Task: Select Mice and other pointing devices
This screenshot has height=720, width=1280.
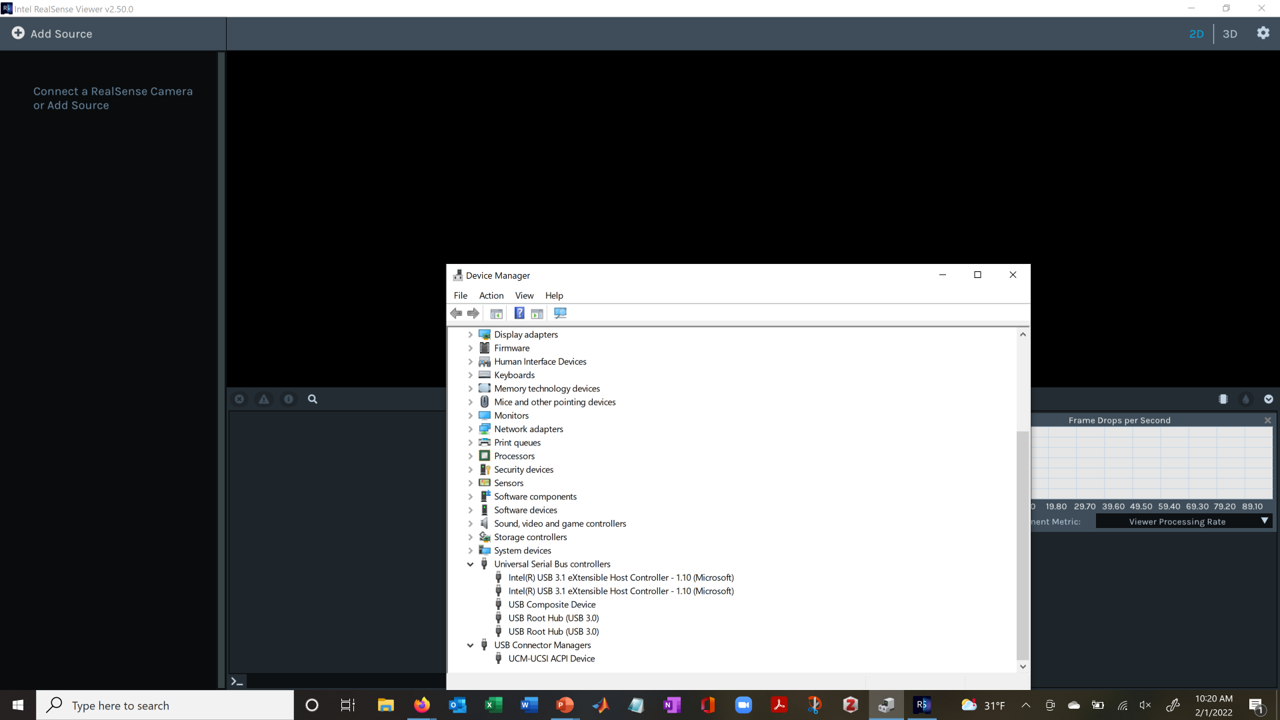Action: click(x=555, y=402)
